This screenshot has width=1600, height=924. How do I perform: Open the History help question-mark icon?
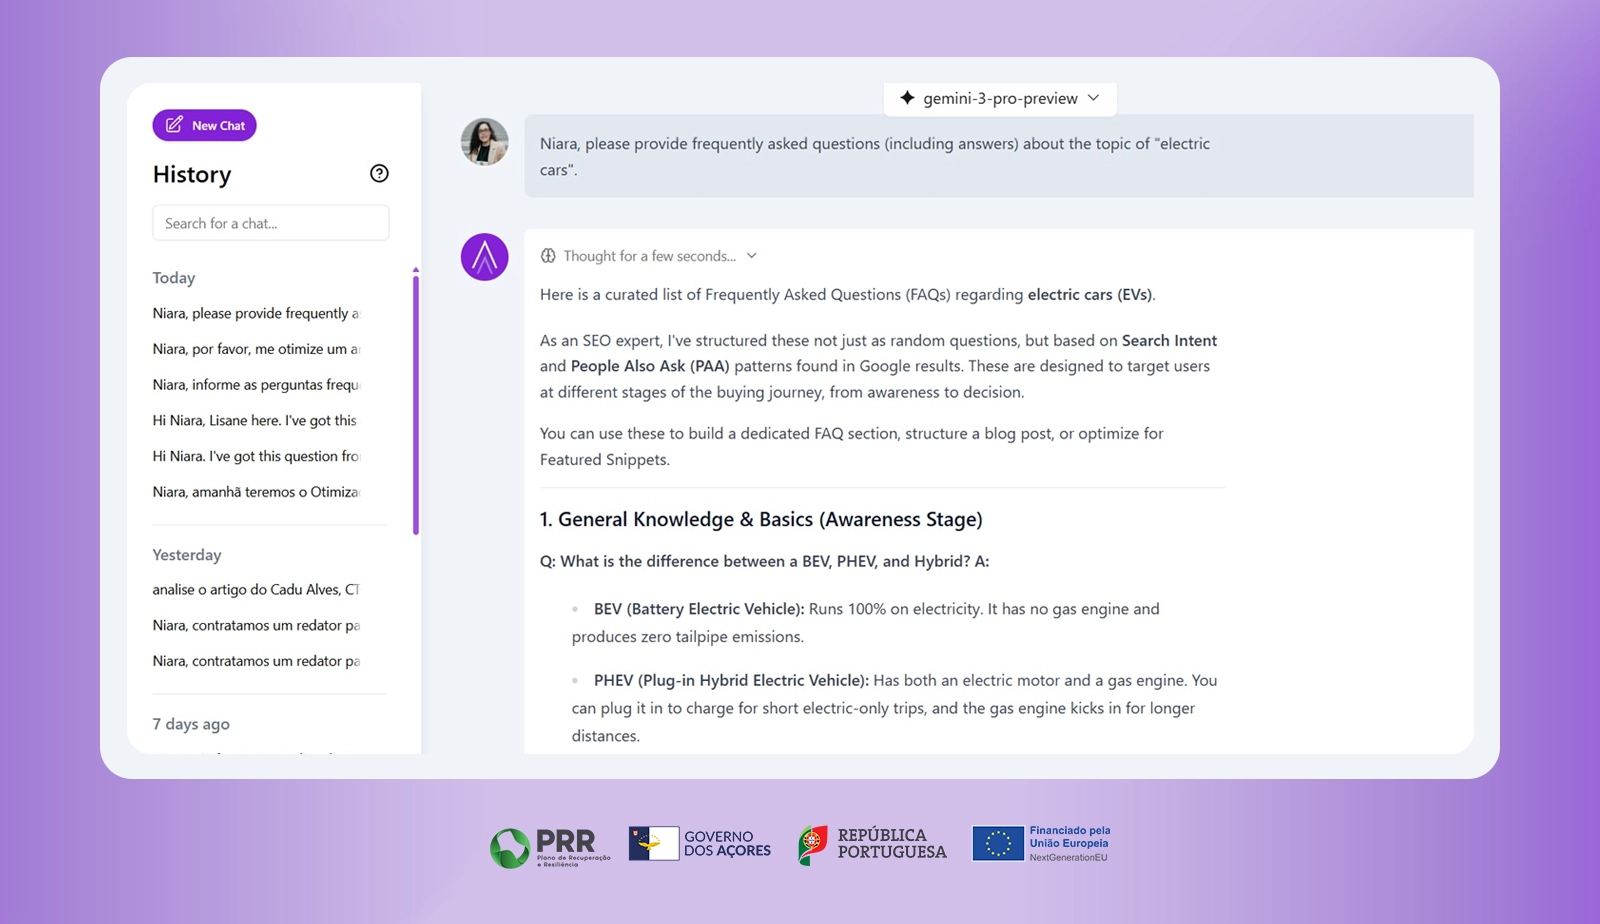[x=379, y=173]
